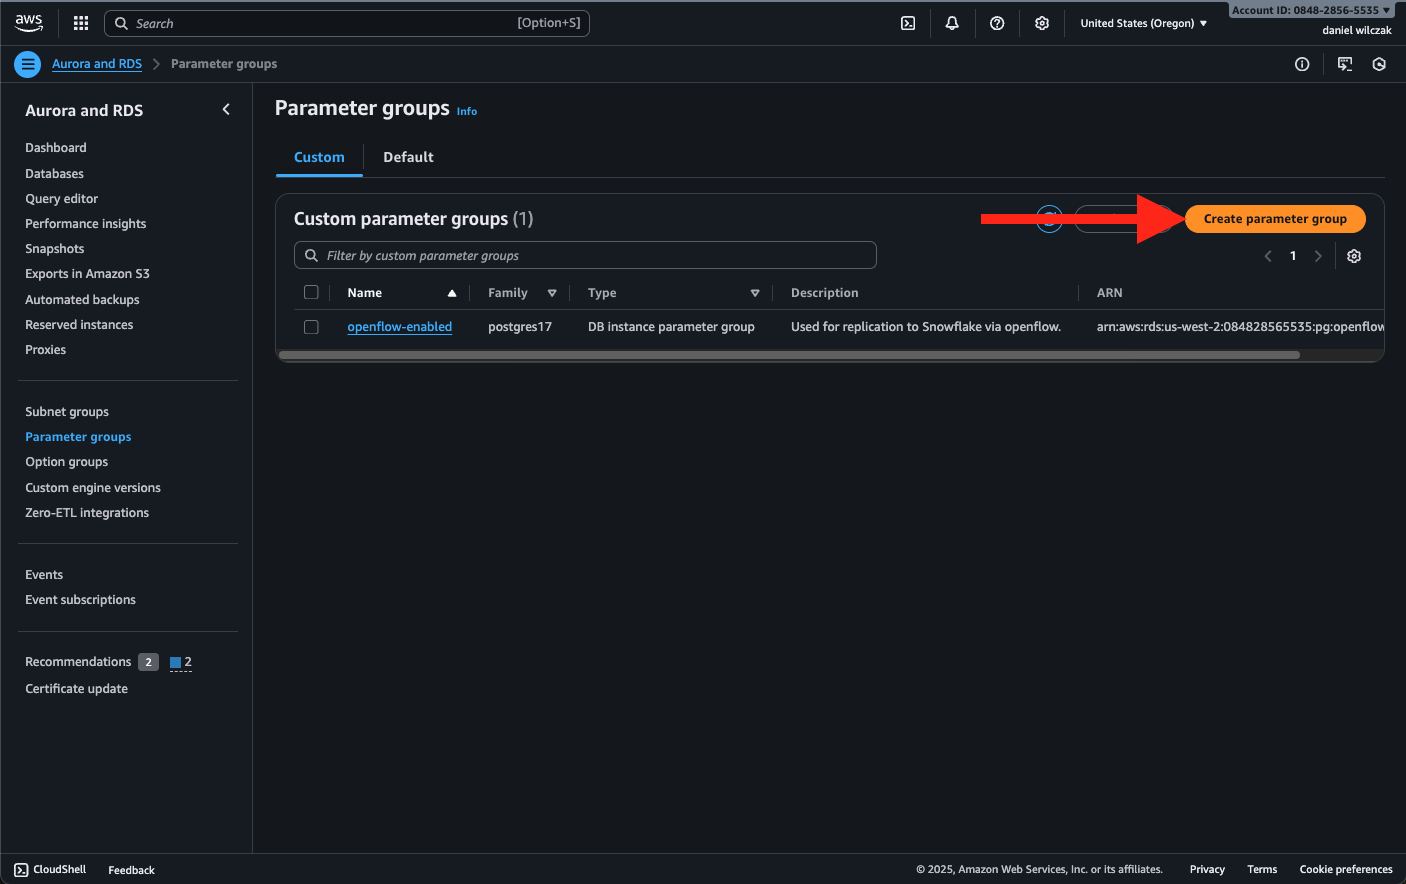Select all parameter groups header checkbox
The image size is (1406, 884).
311,293
